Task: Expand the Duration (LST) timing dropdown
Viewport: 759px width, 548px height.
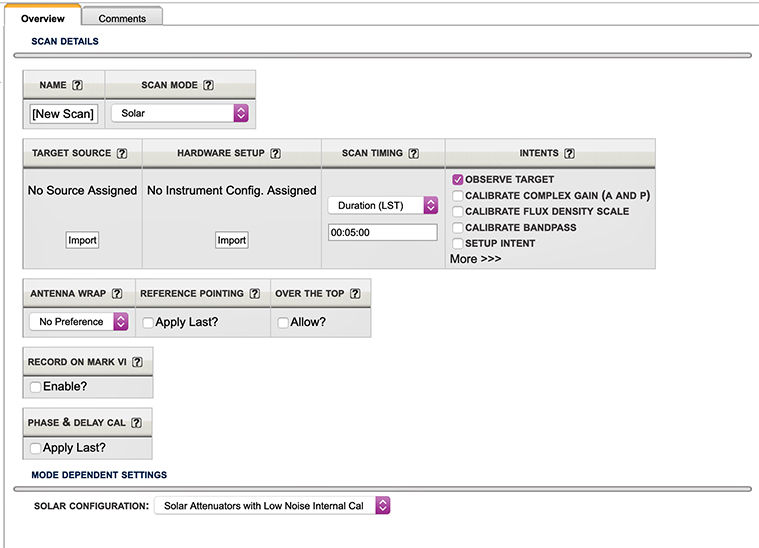Action: 383,205
